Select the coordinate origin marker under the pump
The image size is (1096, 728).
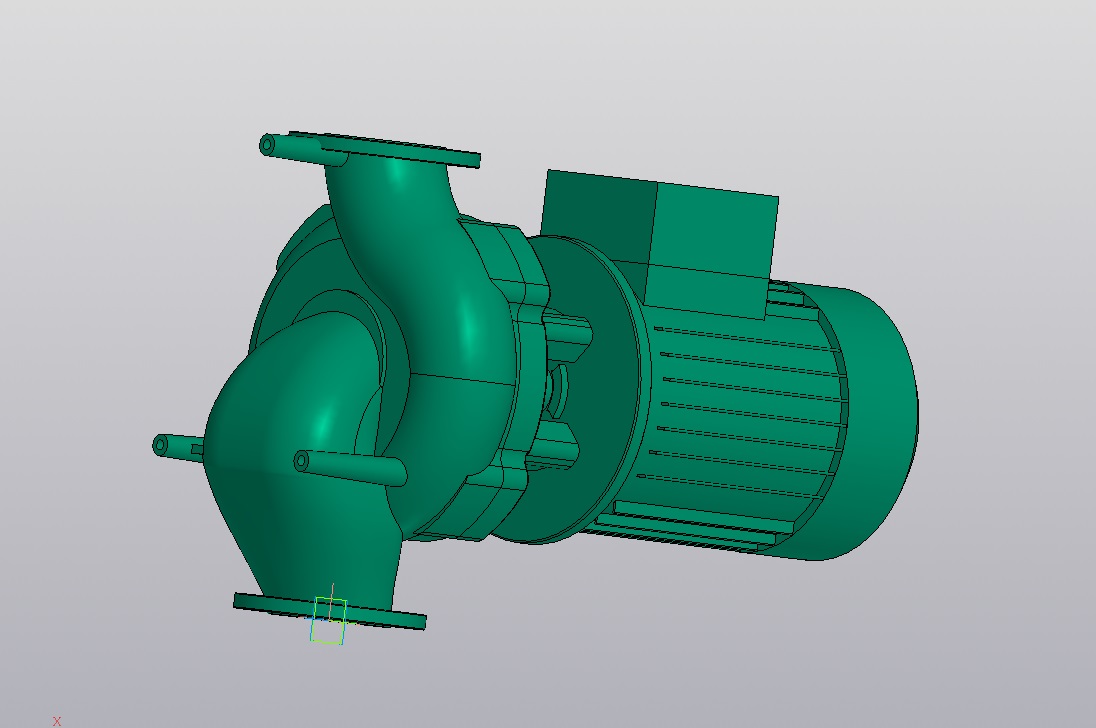(329, 619)
